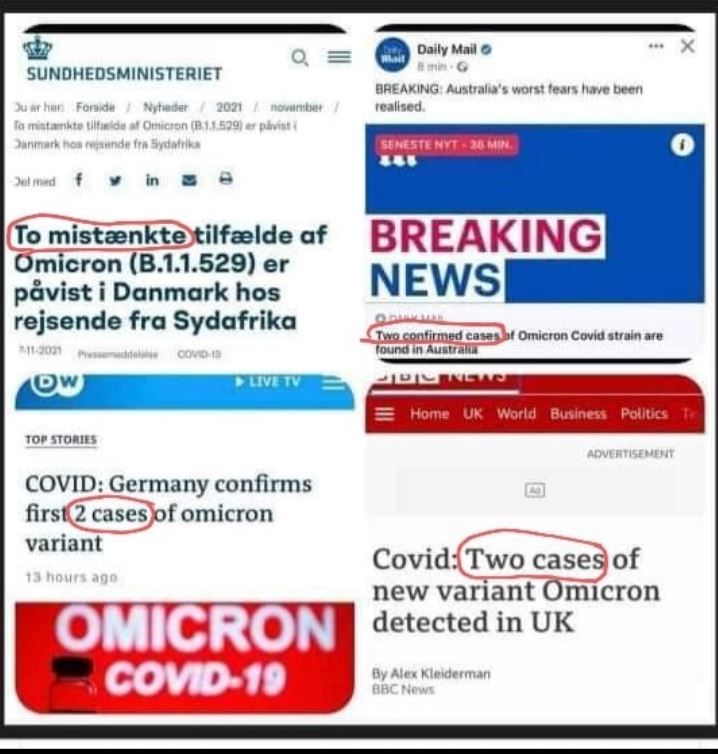Image resolution: width=718 pixels, height=754 pixels.
Task: Share article on Twitter
Action: pyautogui.click(x=115, y=181)
